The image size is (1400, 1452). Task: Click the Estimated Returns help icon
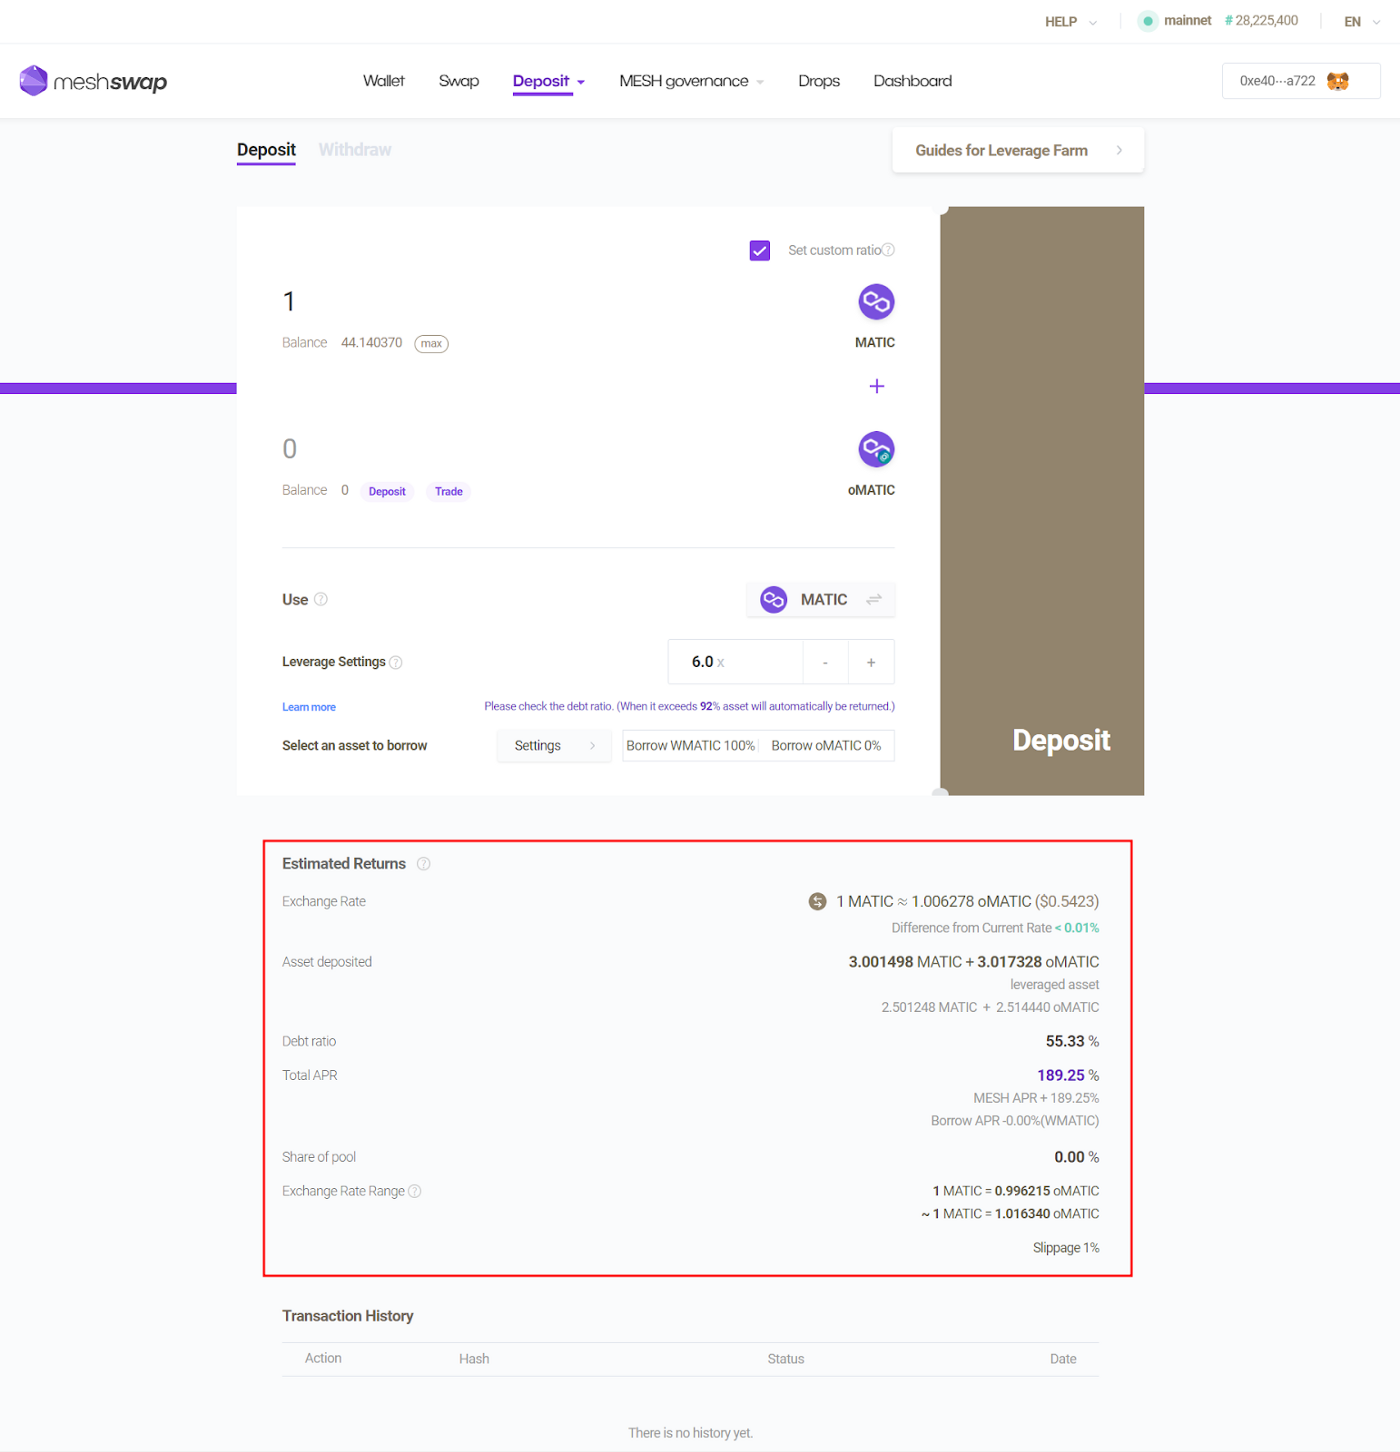point(424,864)
